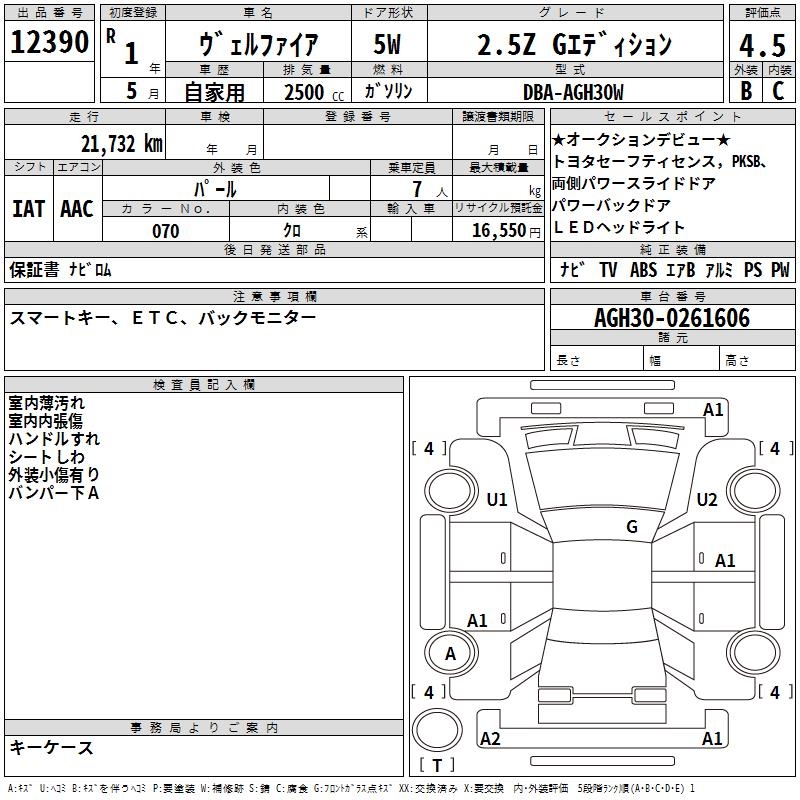
Task: Select the exterior grade B cell
Action: pos(745,90)
